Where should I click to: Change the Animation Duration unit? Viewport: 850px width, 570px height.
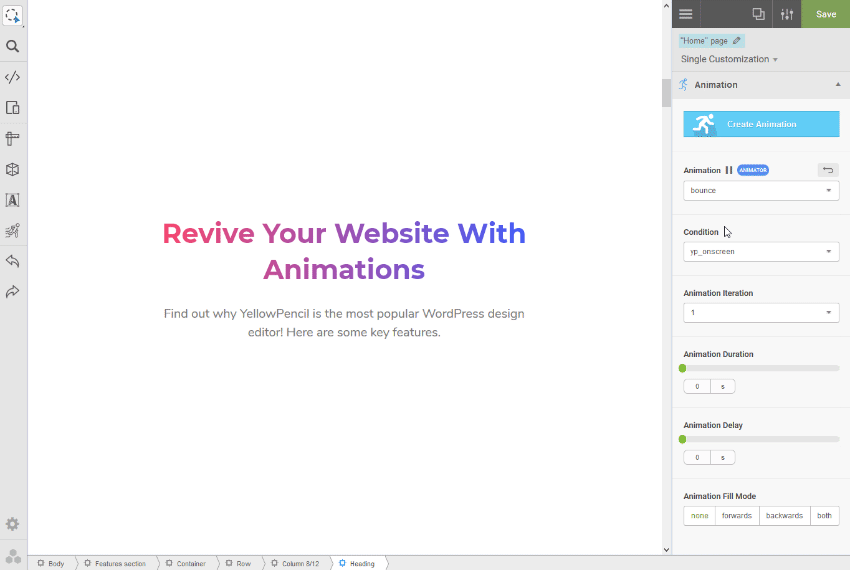(x=723, y=387)
